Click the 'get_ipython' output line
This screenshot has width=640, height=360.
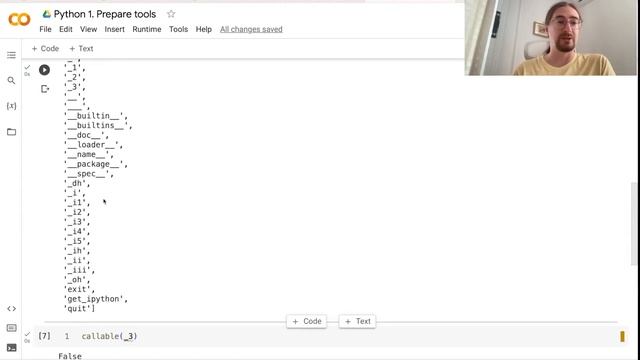pyautogui.click(x=96, y=299)
